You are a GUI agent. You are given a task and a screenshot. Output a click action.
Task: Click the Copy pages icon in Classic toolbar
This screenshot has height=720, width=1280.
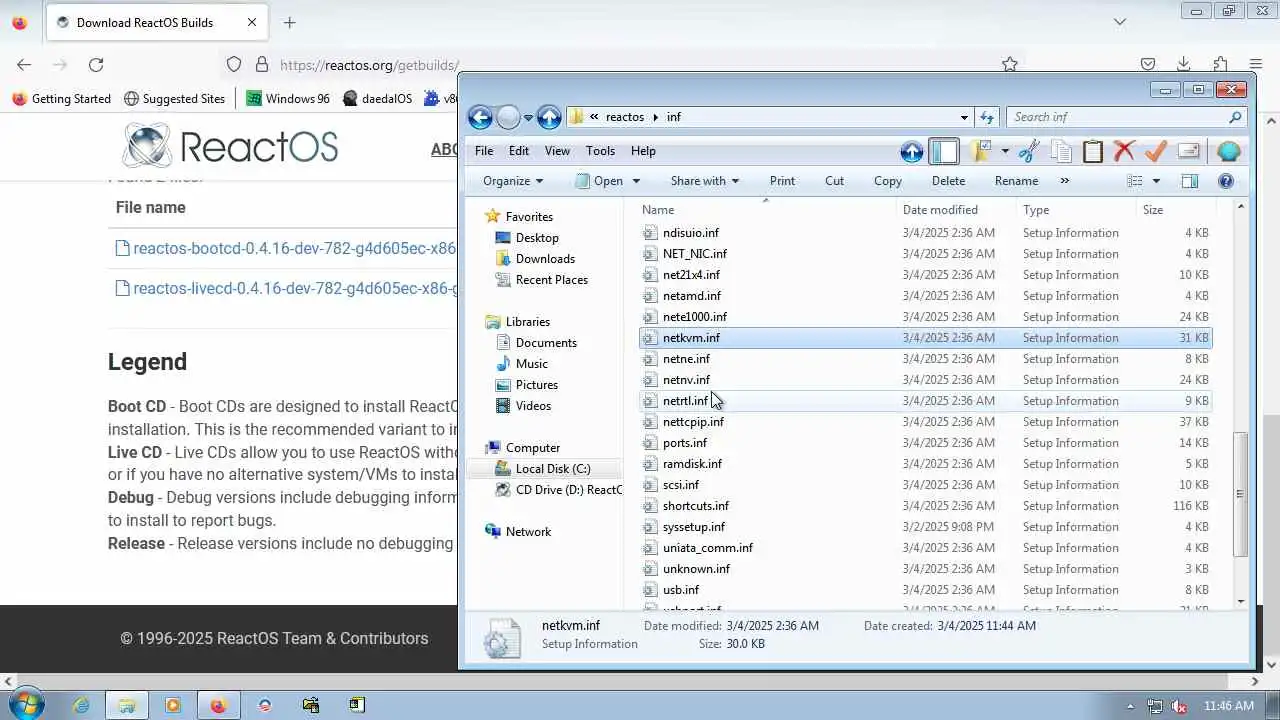1061,151
